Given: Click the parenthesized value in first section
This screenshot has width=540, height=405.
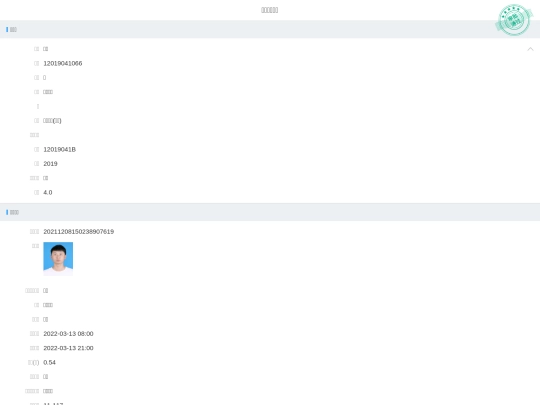Looking at the screenshot, I should (52, 121).
